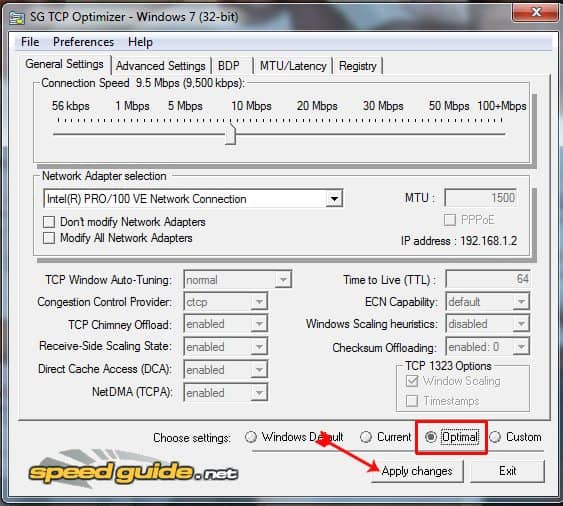This screenshot has height=506, width=563.
Task: Click the SG TCP Optimizer title bar icon
Action: coord(16,17)
